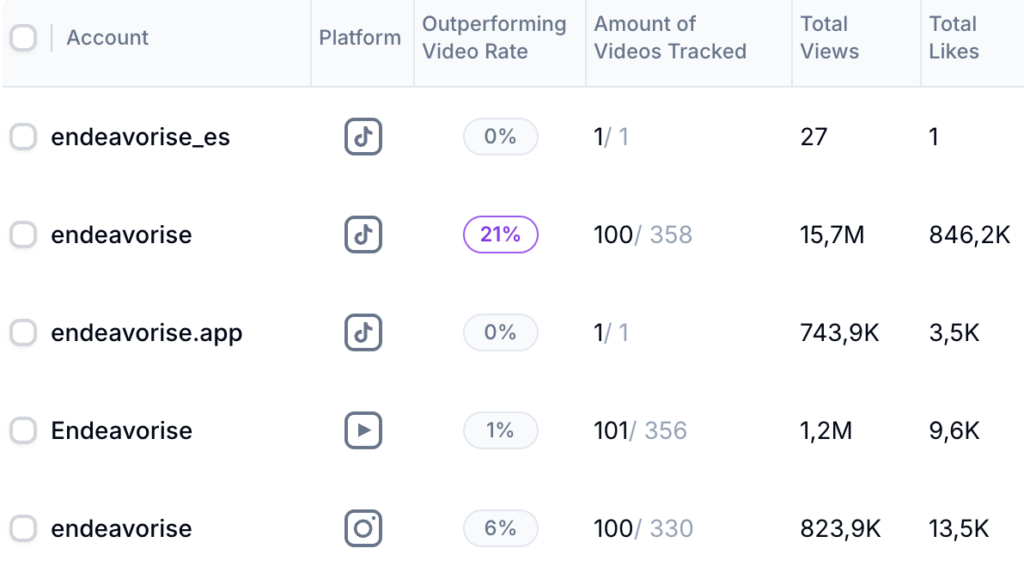Image resolution: width=1024 pixels, height=579 pixels.
Task: Open the endeavorise_es account name
Action: (x=140, y=137)
